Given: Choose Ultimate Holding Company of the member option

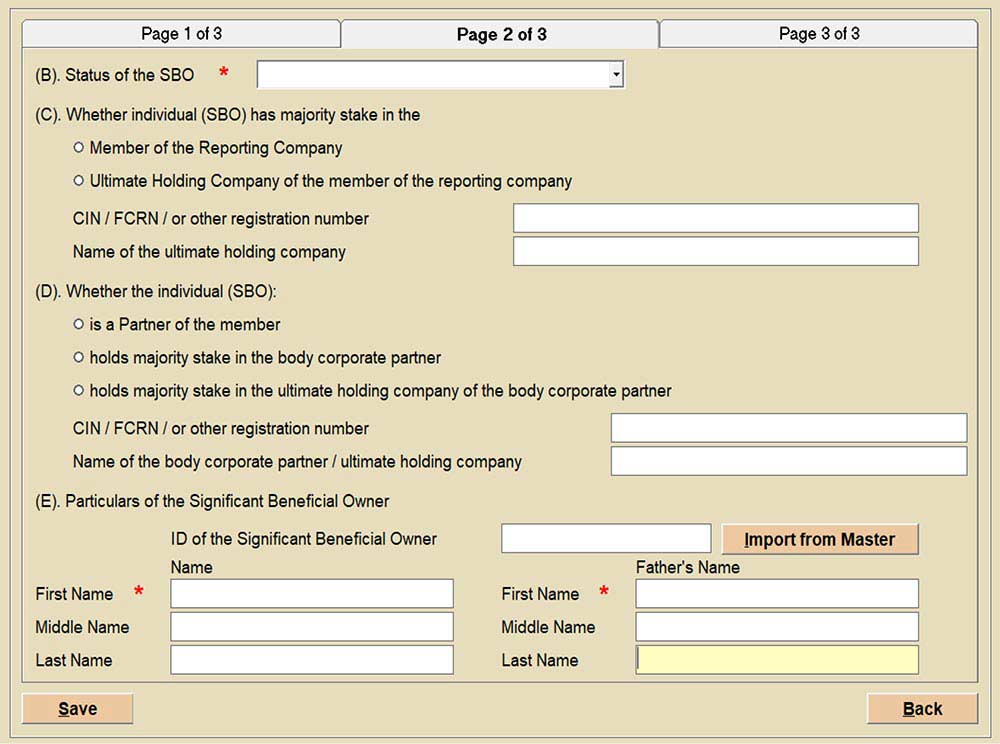Looking at the screenshot, I should coord(79,181).
